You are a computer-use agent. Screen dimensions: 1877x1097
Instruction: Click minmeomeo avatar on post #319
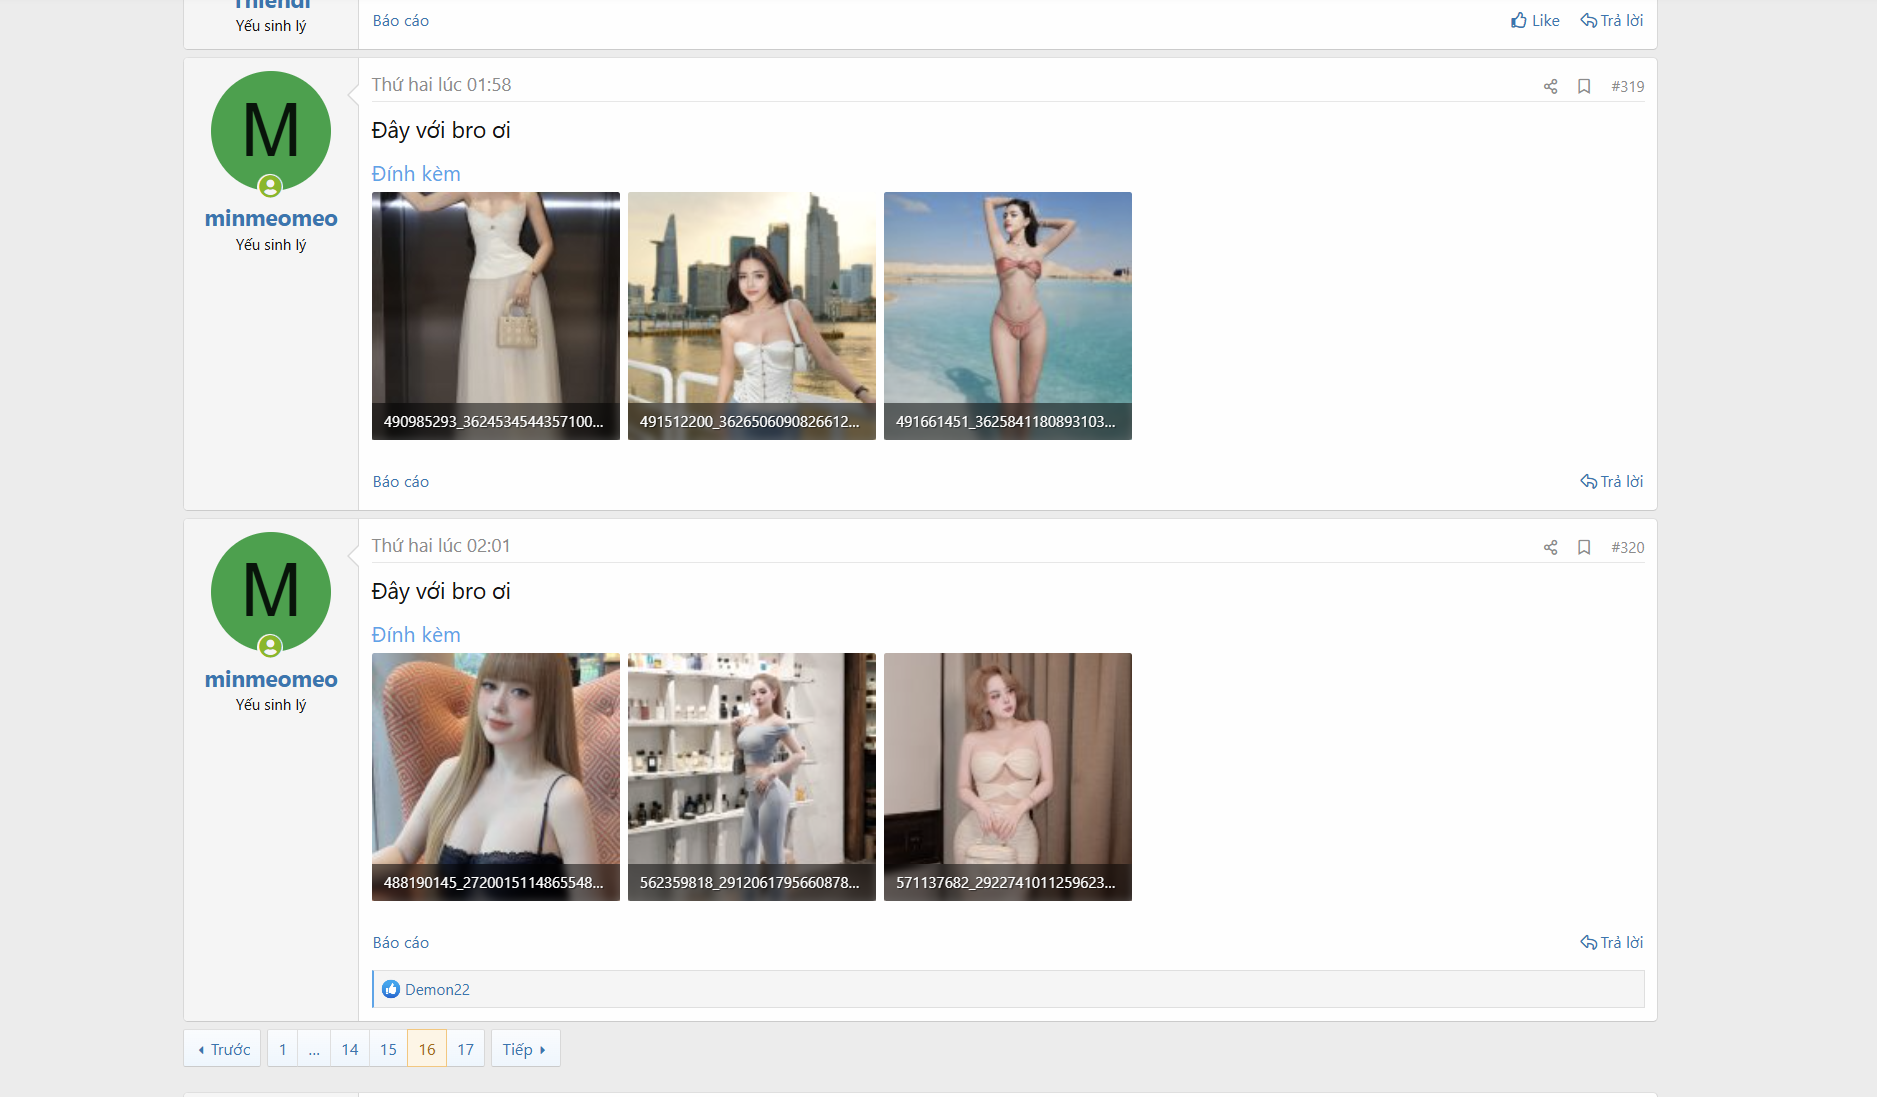click(271, 131)
